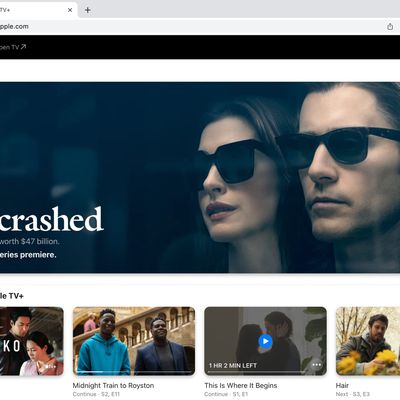Open more options on This Is Where It Begins

pos(317,365)
